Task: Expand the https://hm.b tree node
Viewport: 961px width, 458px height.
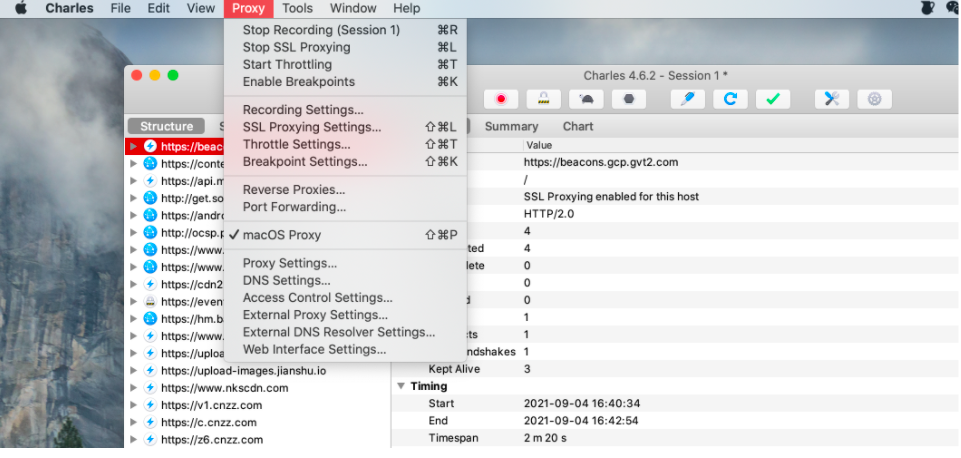Action: pyautogui.click(x=134, y=319)
